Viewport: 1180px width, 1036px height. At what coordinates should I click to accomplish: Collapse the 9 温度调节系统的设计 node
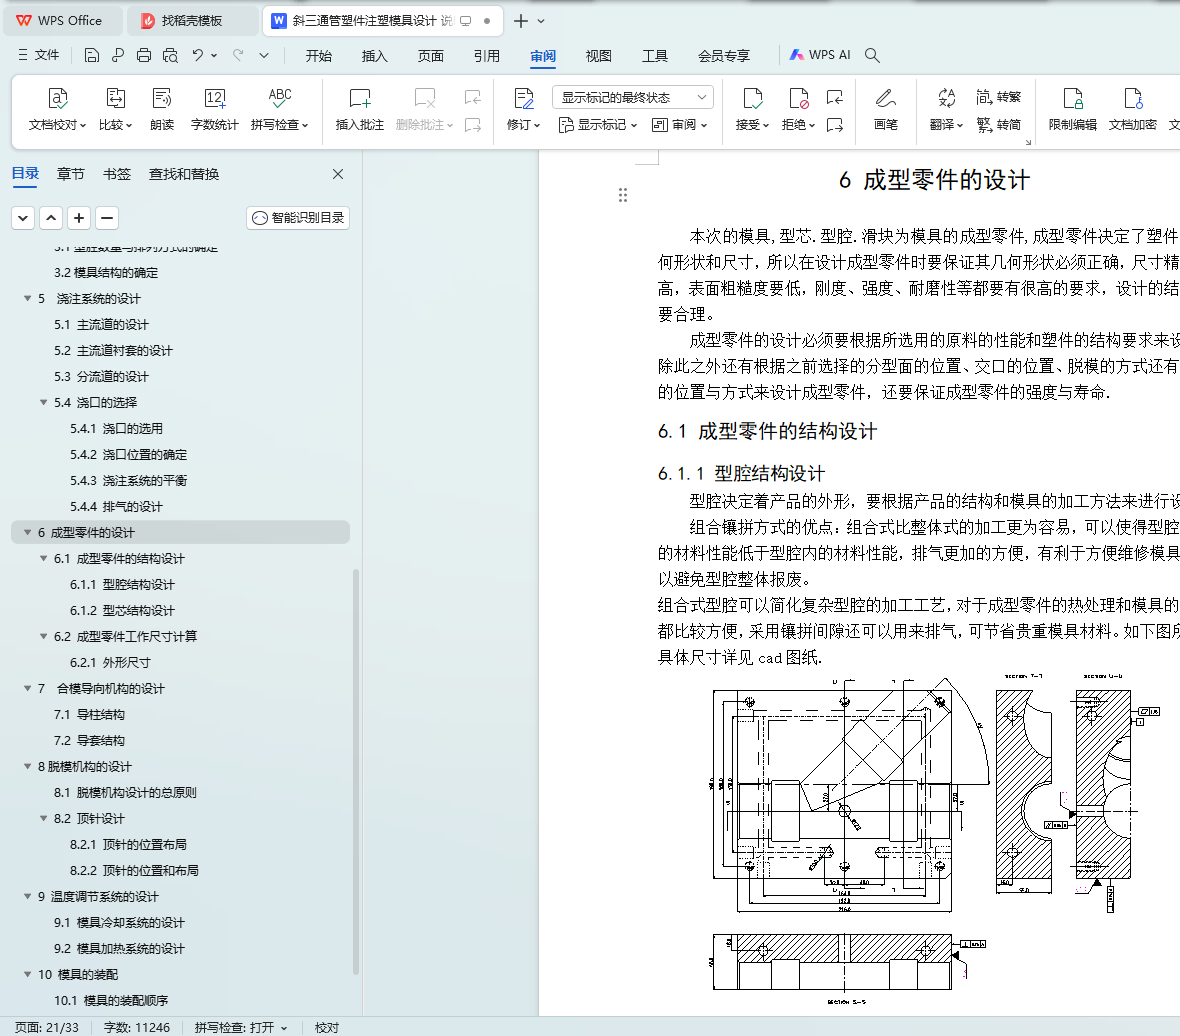(28, 896)
